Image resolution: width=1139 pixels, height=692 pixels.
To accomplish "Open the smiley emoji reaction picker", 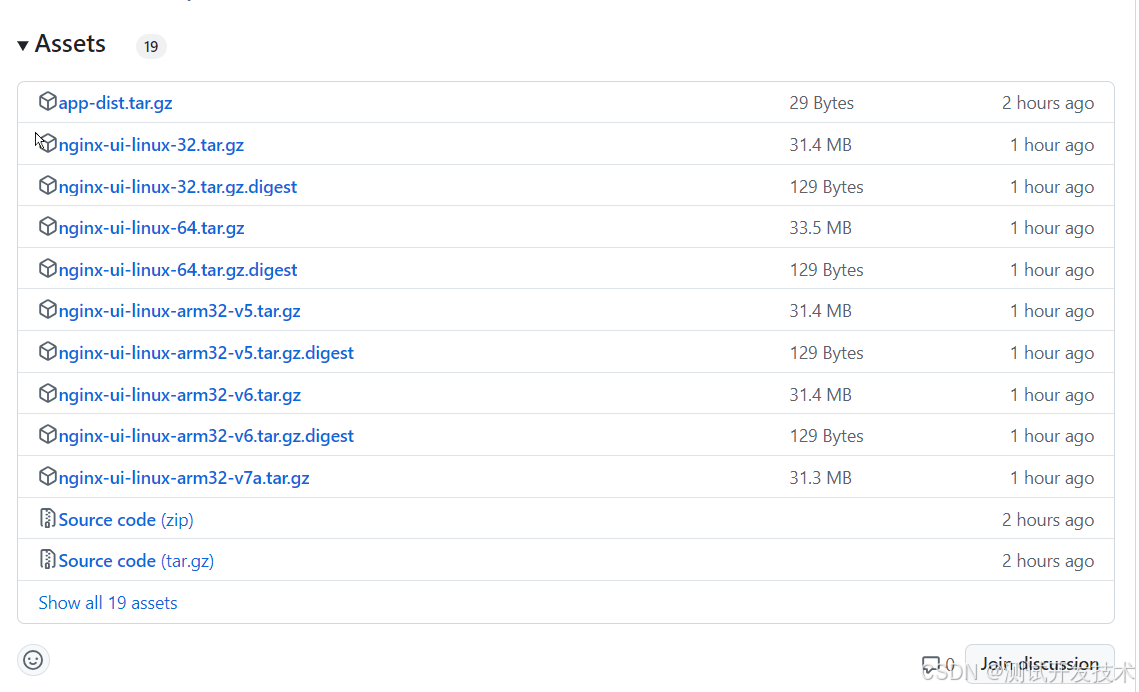I will [x=33, y=660].
